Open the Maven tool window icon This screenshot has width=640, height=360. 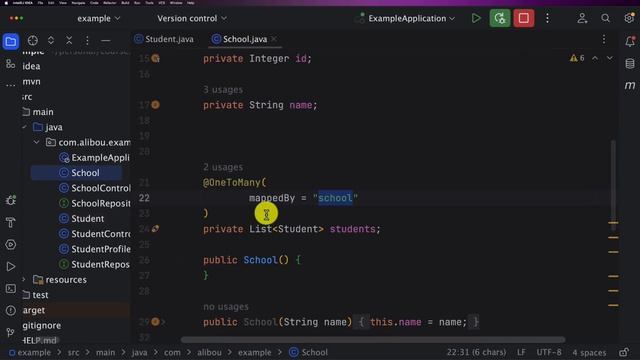point(630,85)
